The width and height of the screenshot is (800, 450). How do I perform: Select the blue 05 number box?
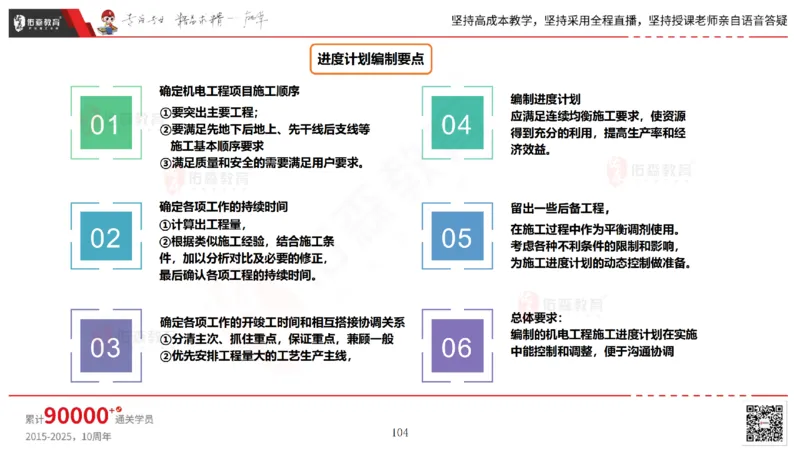click(x=457, y=236)
